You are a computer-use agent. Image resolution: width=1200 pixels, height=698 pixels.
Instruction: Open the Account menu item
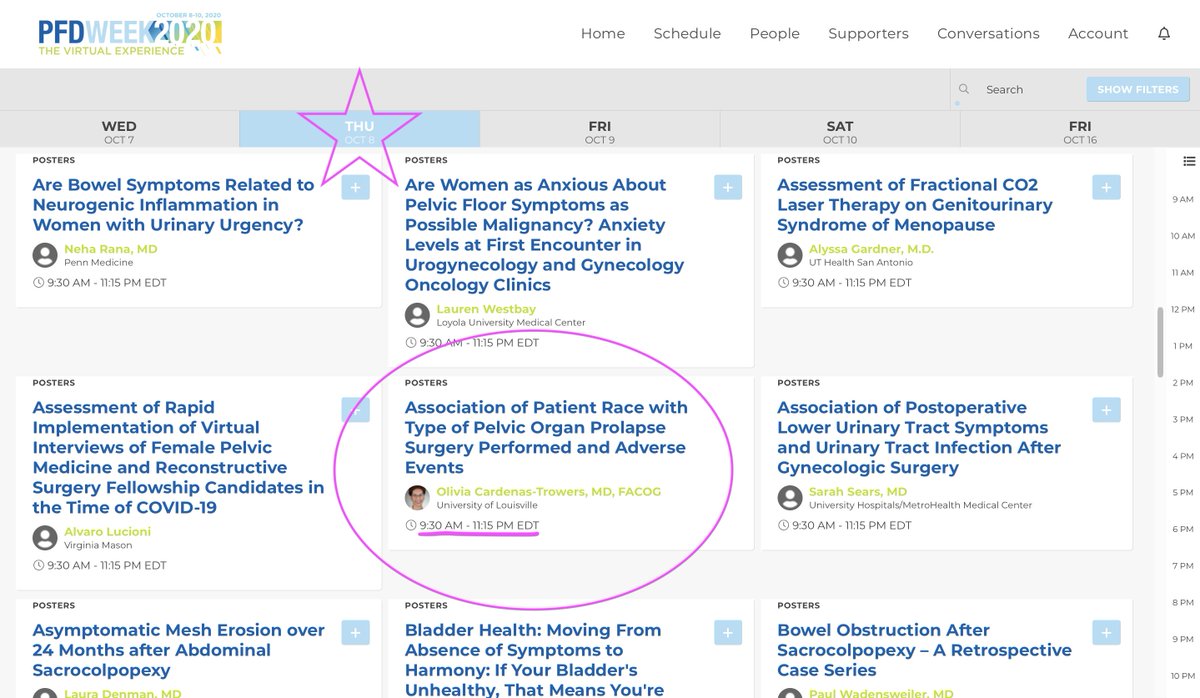[x=1098, y=33]
